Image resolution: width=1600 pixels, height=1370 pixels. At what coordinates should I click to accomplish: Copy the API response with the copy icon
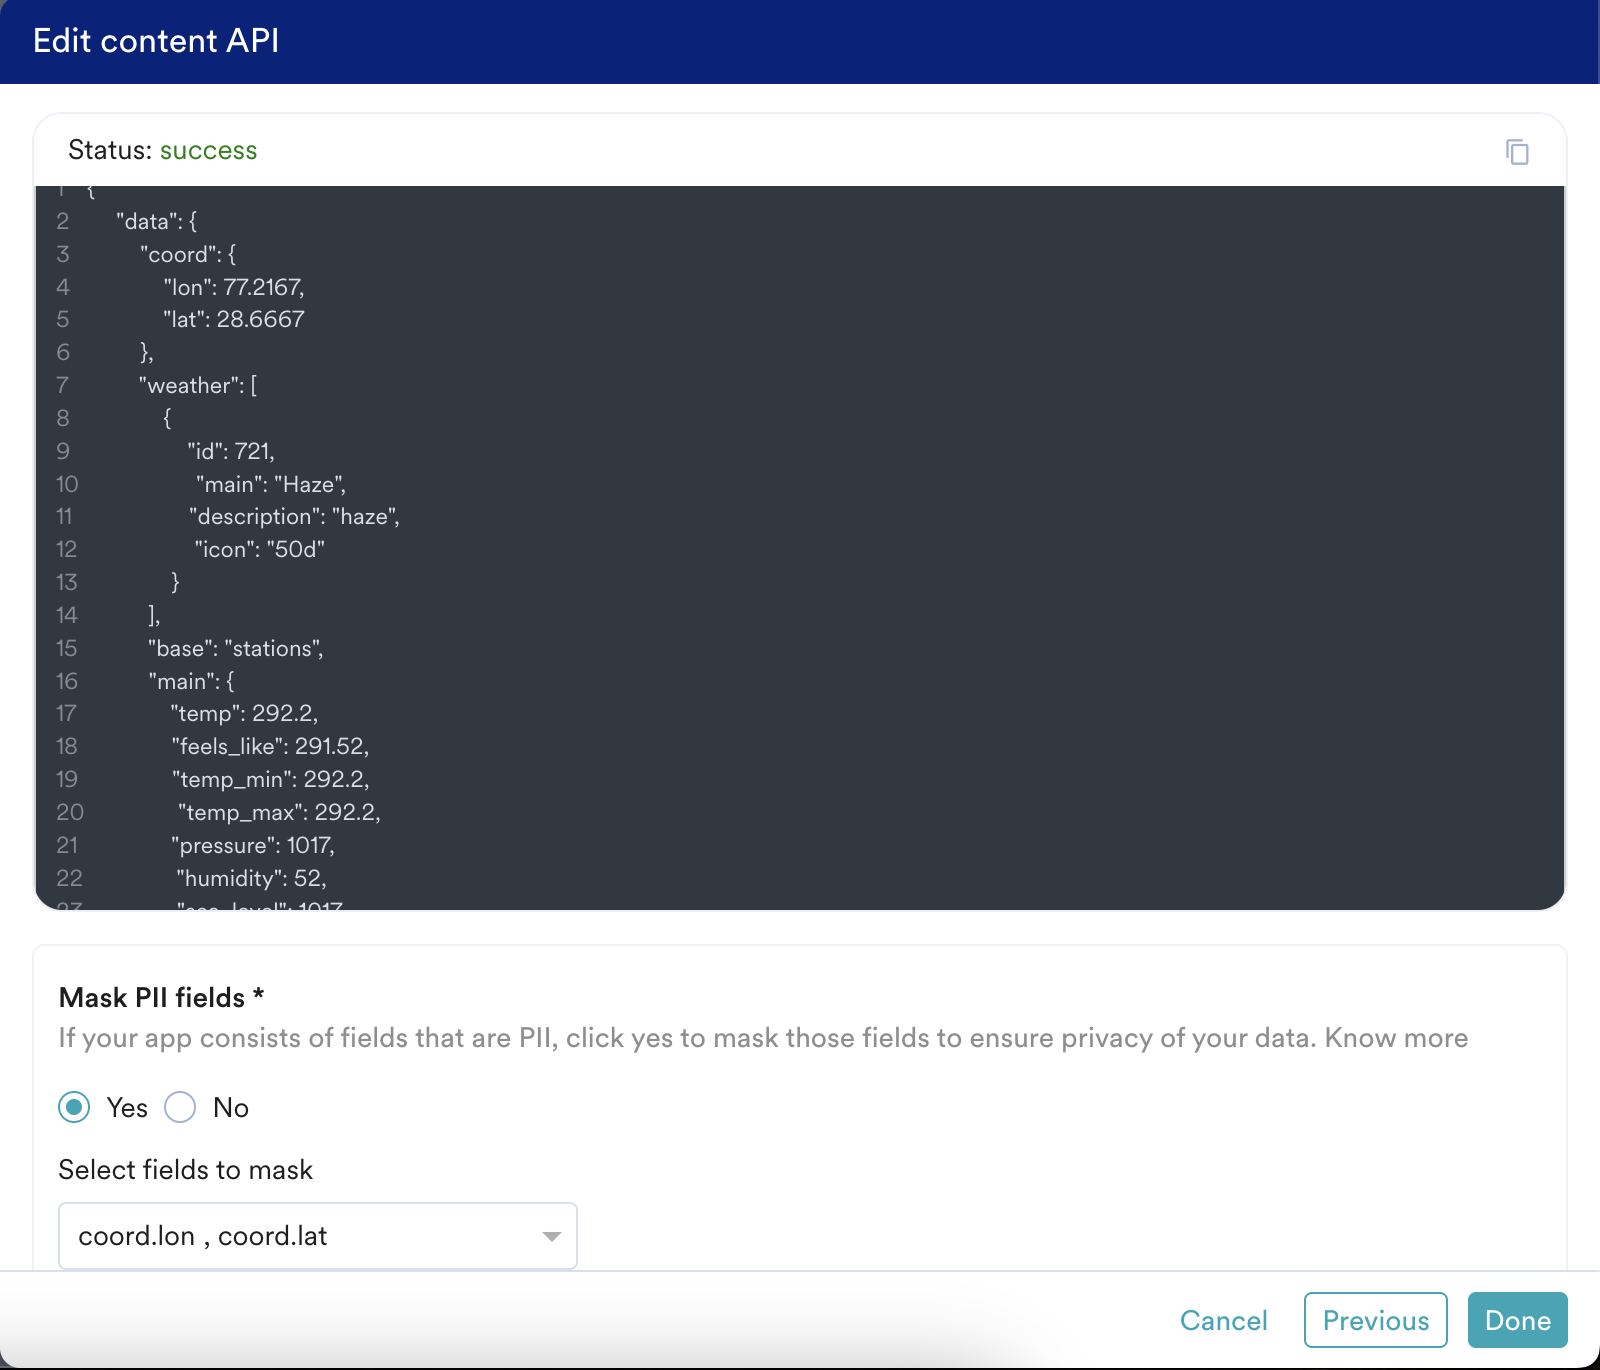tap(1517, 152)
